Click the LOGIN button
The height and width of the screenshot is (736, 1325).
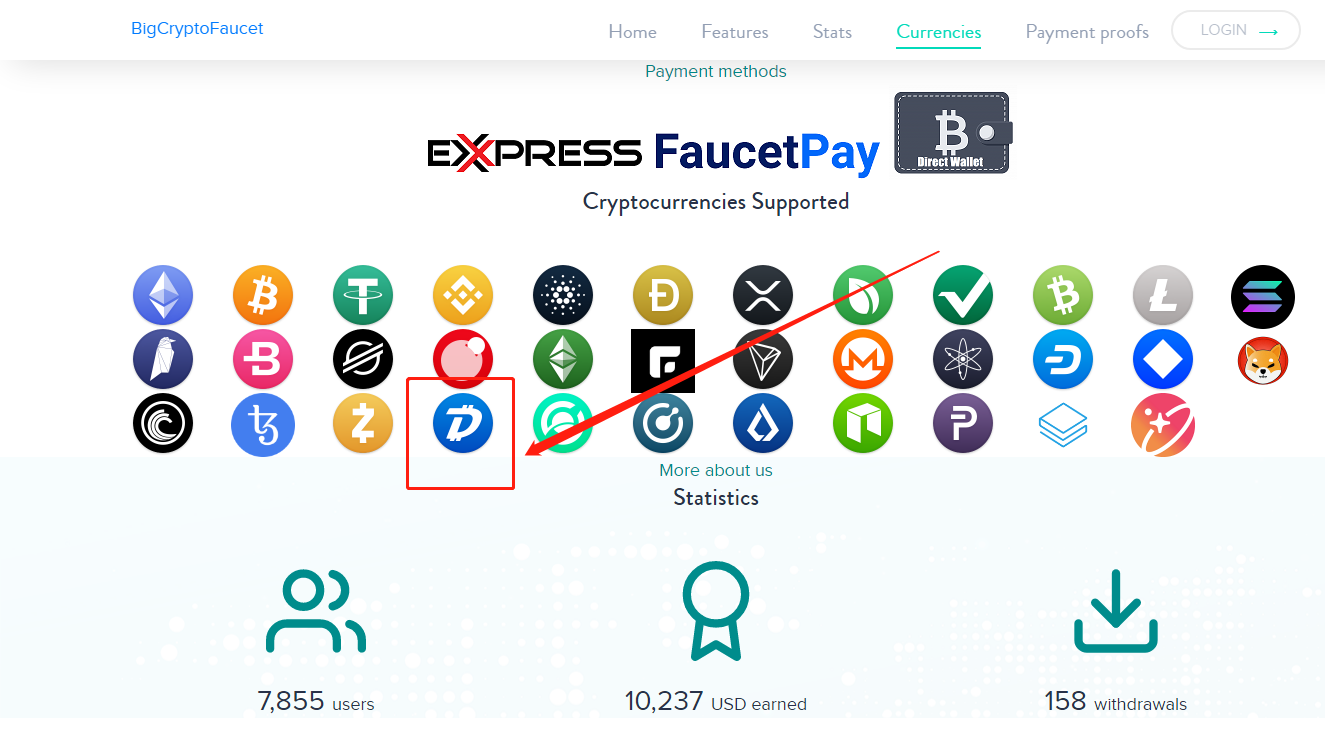pyautogui.click(x=1236, y=30)
